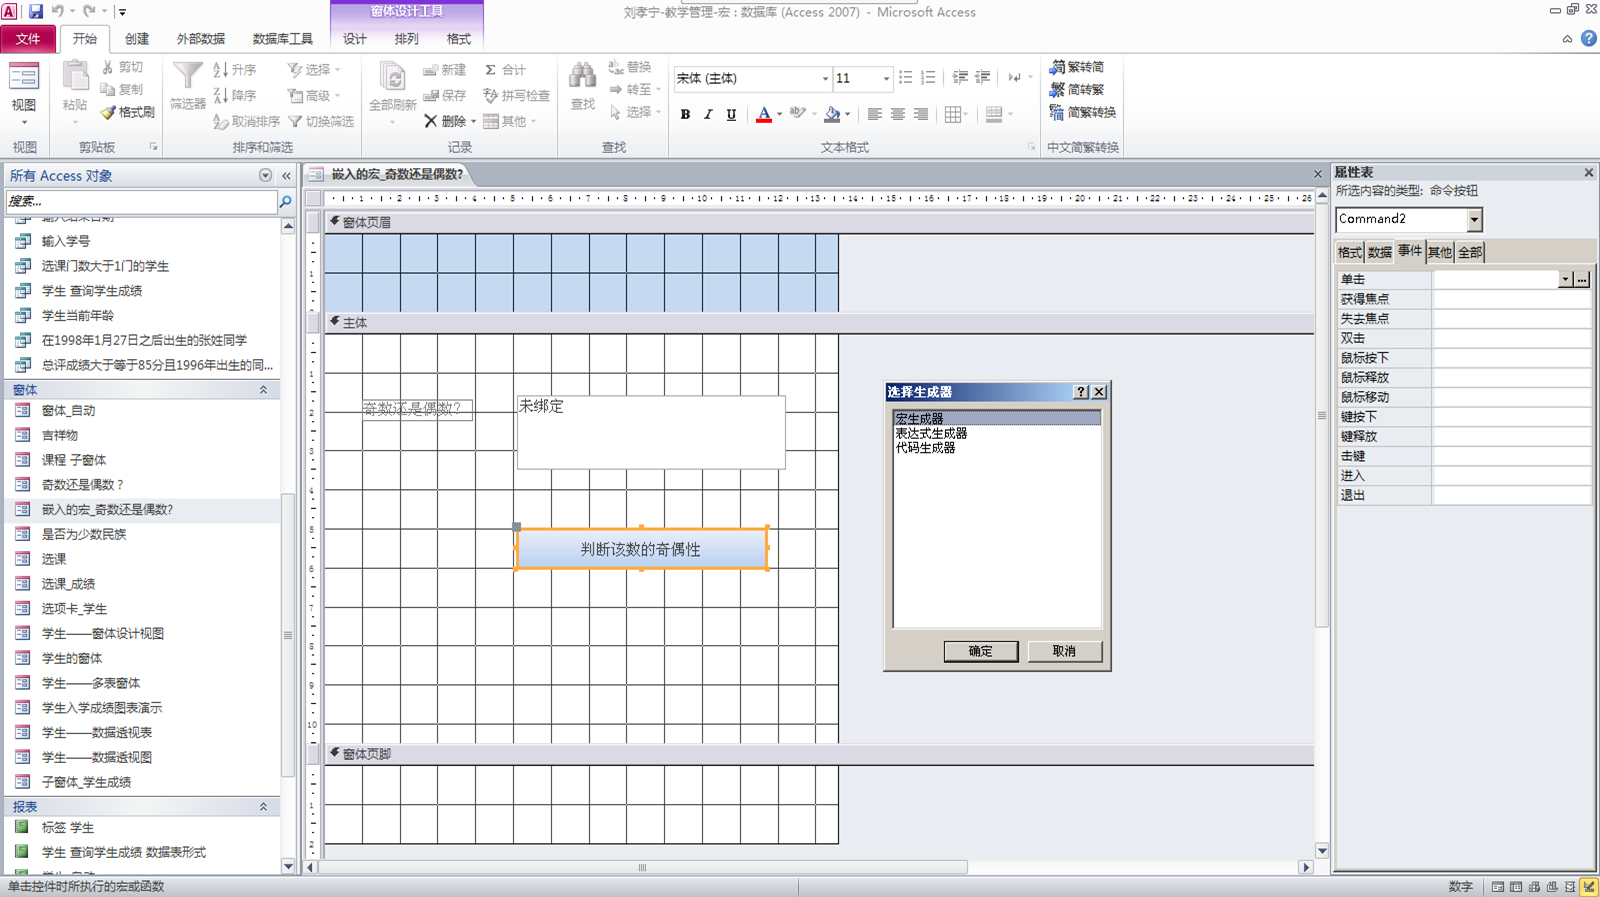The height and width of the screenshot is (897, 1600).
Task: Open the 单击 event dropdown arrow
Action: tap(1565, 280)
